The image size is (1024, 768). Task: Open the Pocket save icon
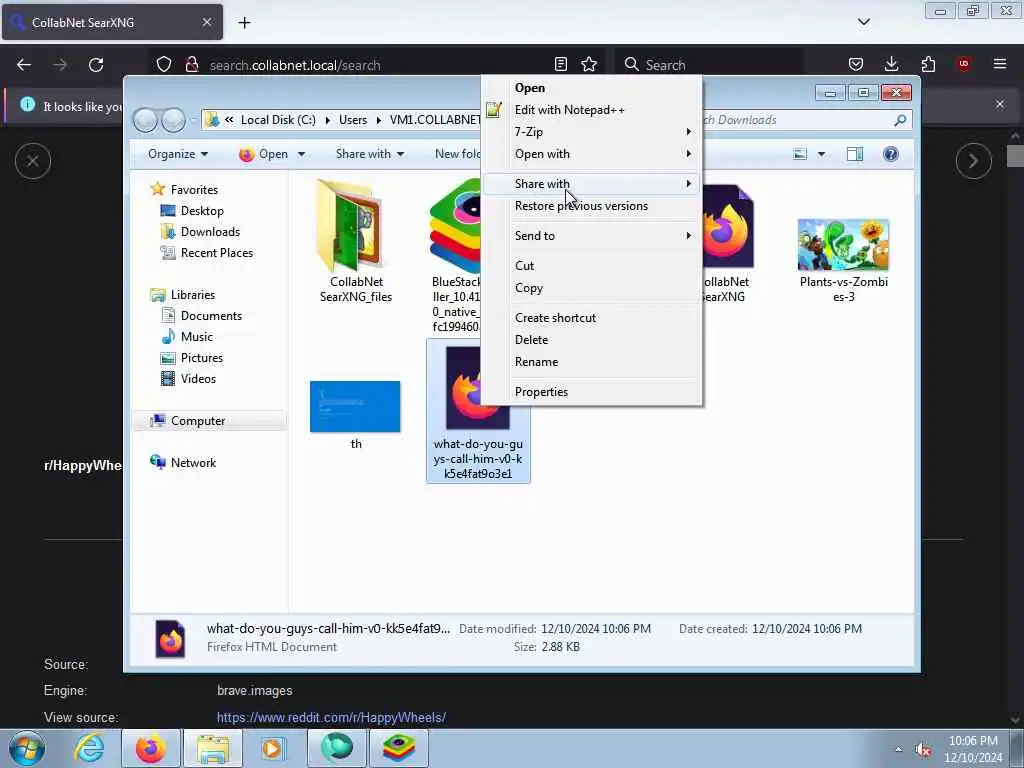pyautogui.click(x=856, y=64)
